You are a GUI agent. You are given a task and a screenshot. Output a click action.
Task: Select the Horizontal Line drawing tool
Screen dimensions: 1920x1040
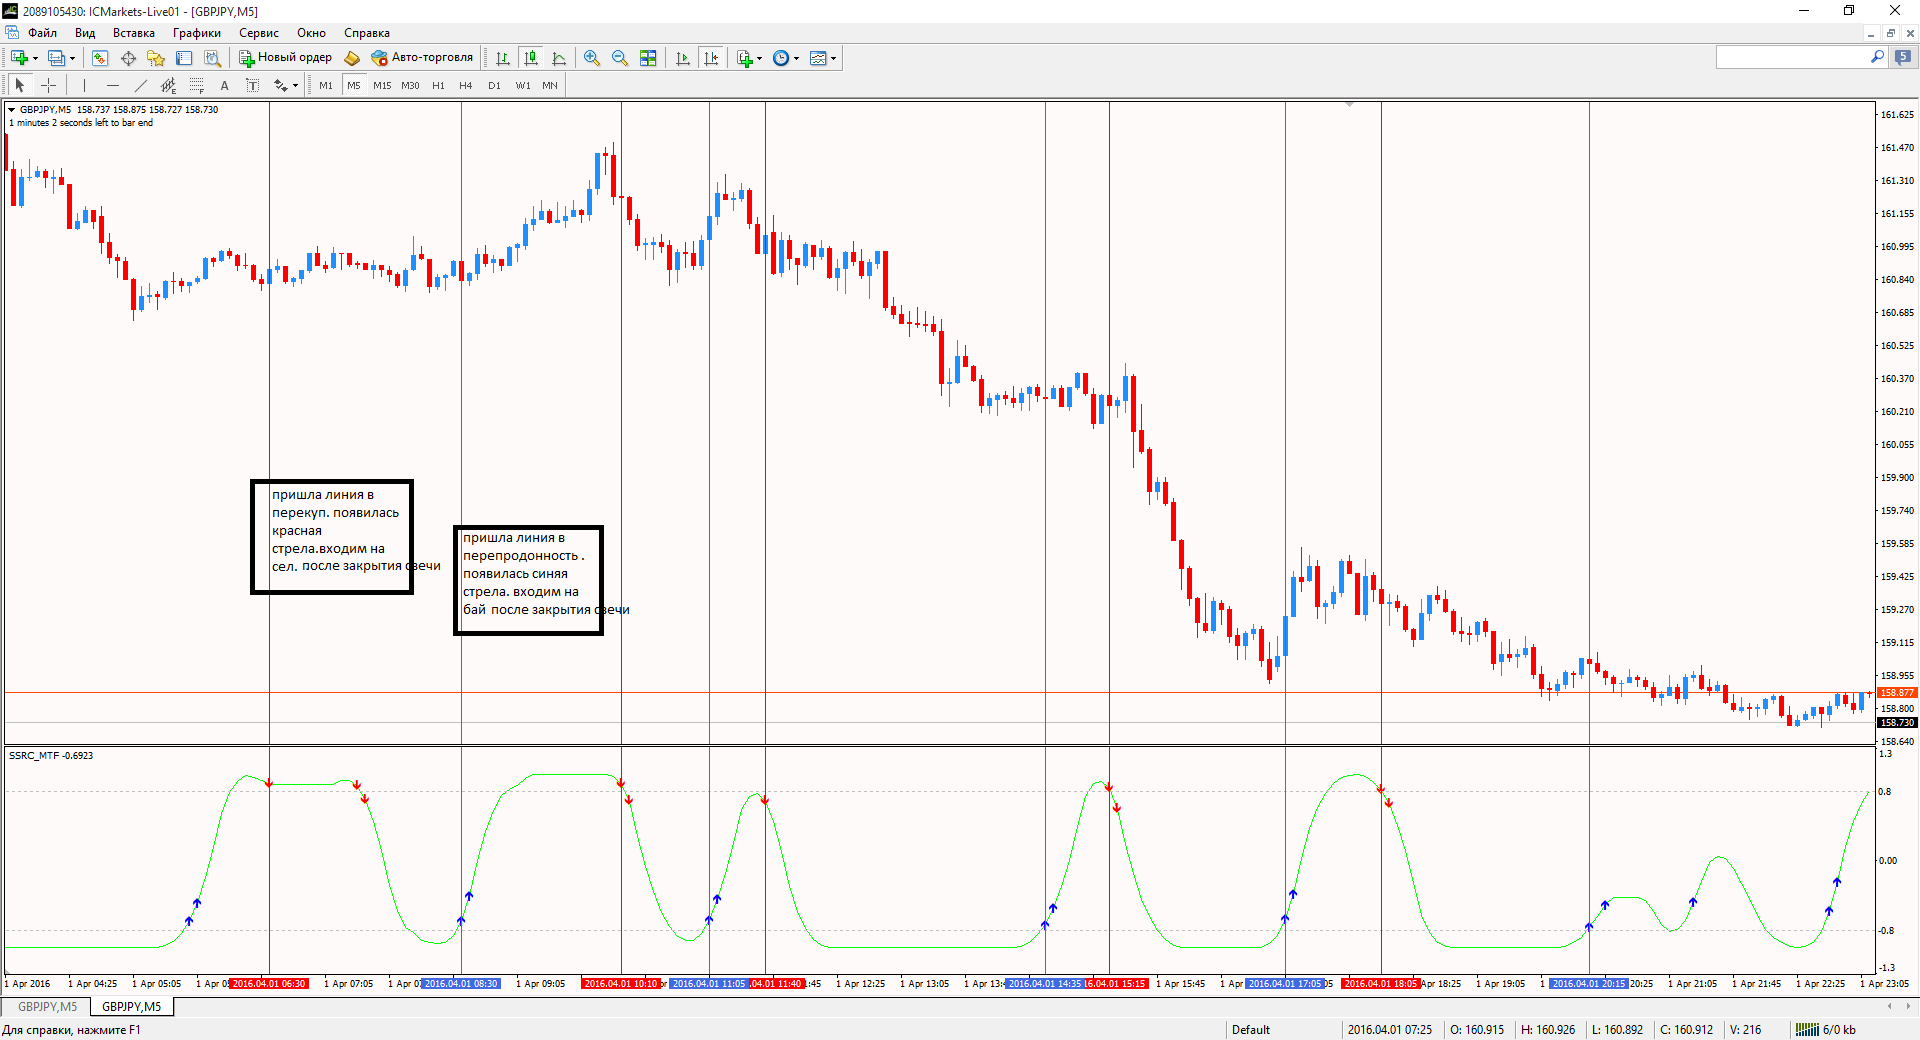[113, 85]
